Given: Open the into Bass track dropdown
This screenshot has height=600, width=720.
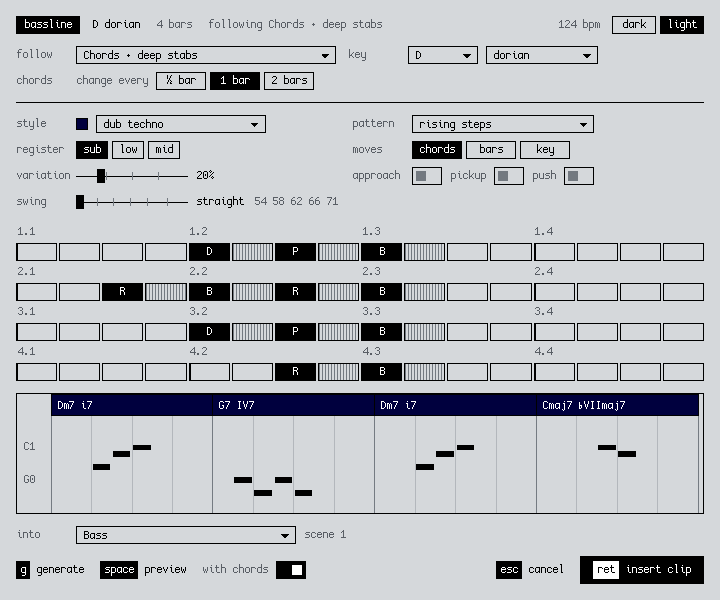Looking at the screenshot, I should tap(186, 535).
